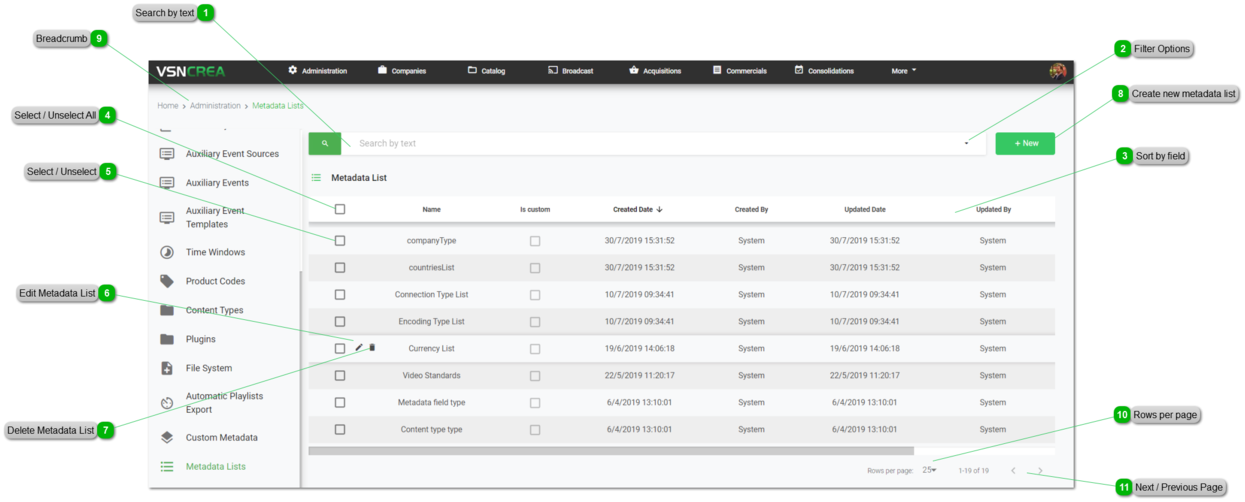This screenshot has width=1245, height=502.
Task: Open the Broadcast menu
Action: (x=570, y=71)
